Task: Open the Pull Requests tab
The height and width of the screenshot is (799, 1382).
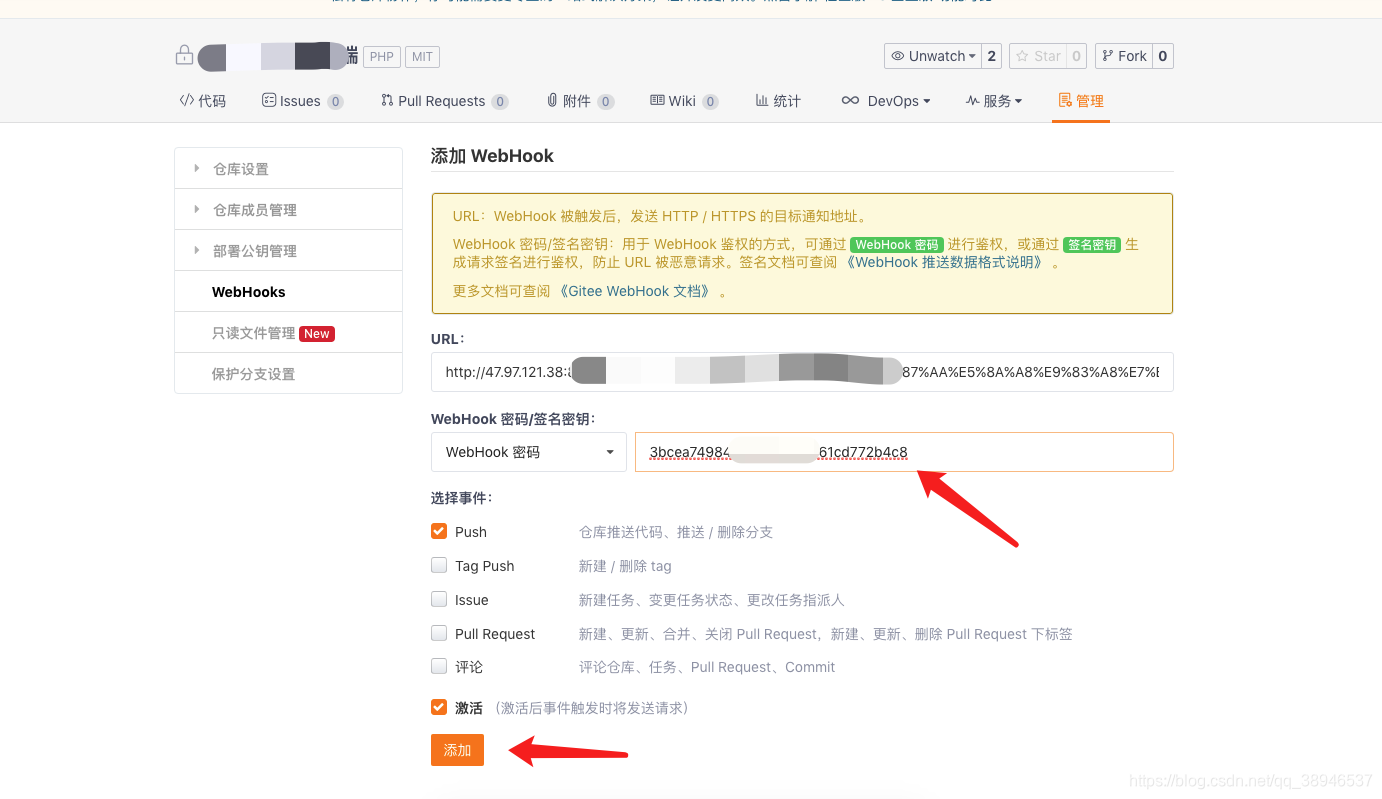Action: [444, 101]
